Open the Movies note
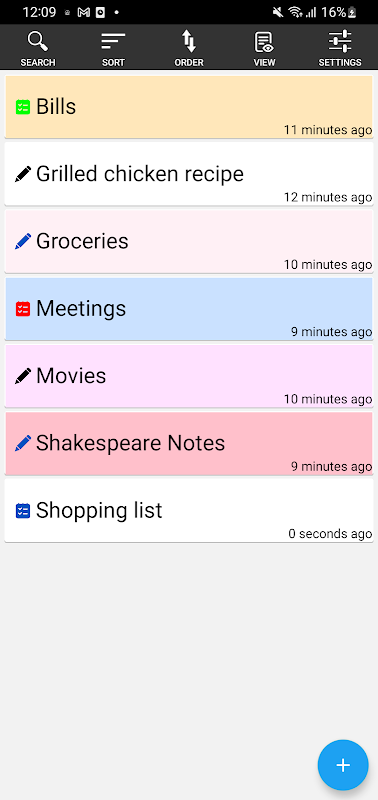The width and height of the screenshot is (378, 800). coord(189,376)
